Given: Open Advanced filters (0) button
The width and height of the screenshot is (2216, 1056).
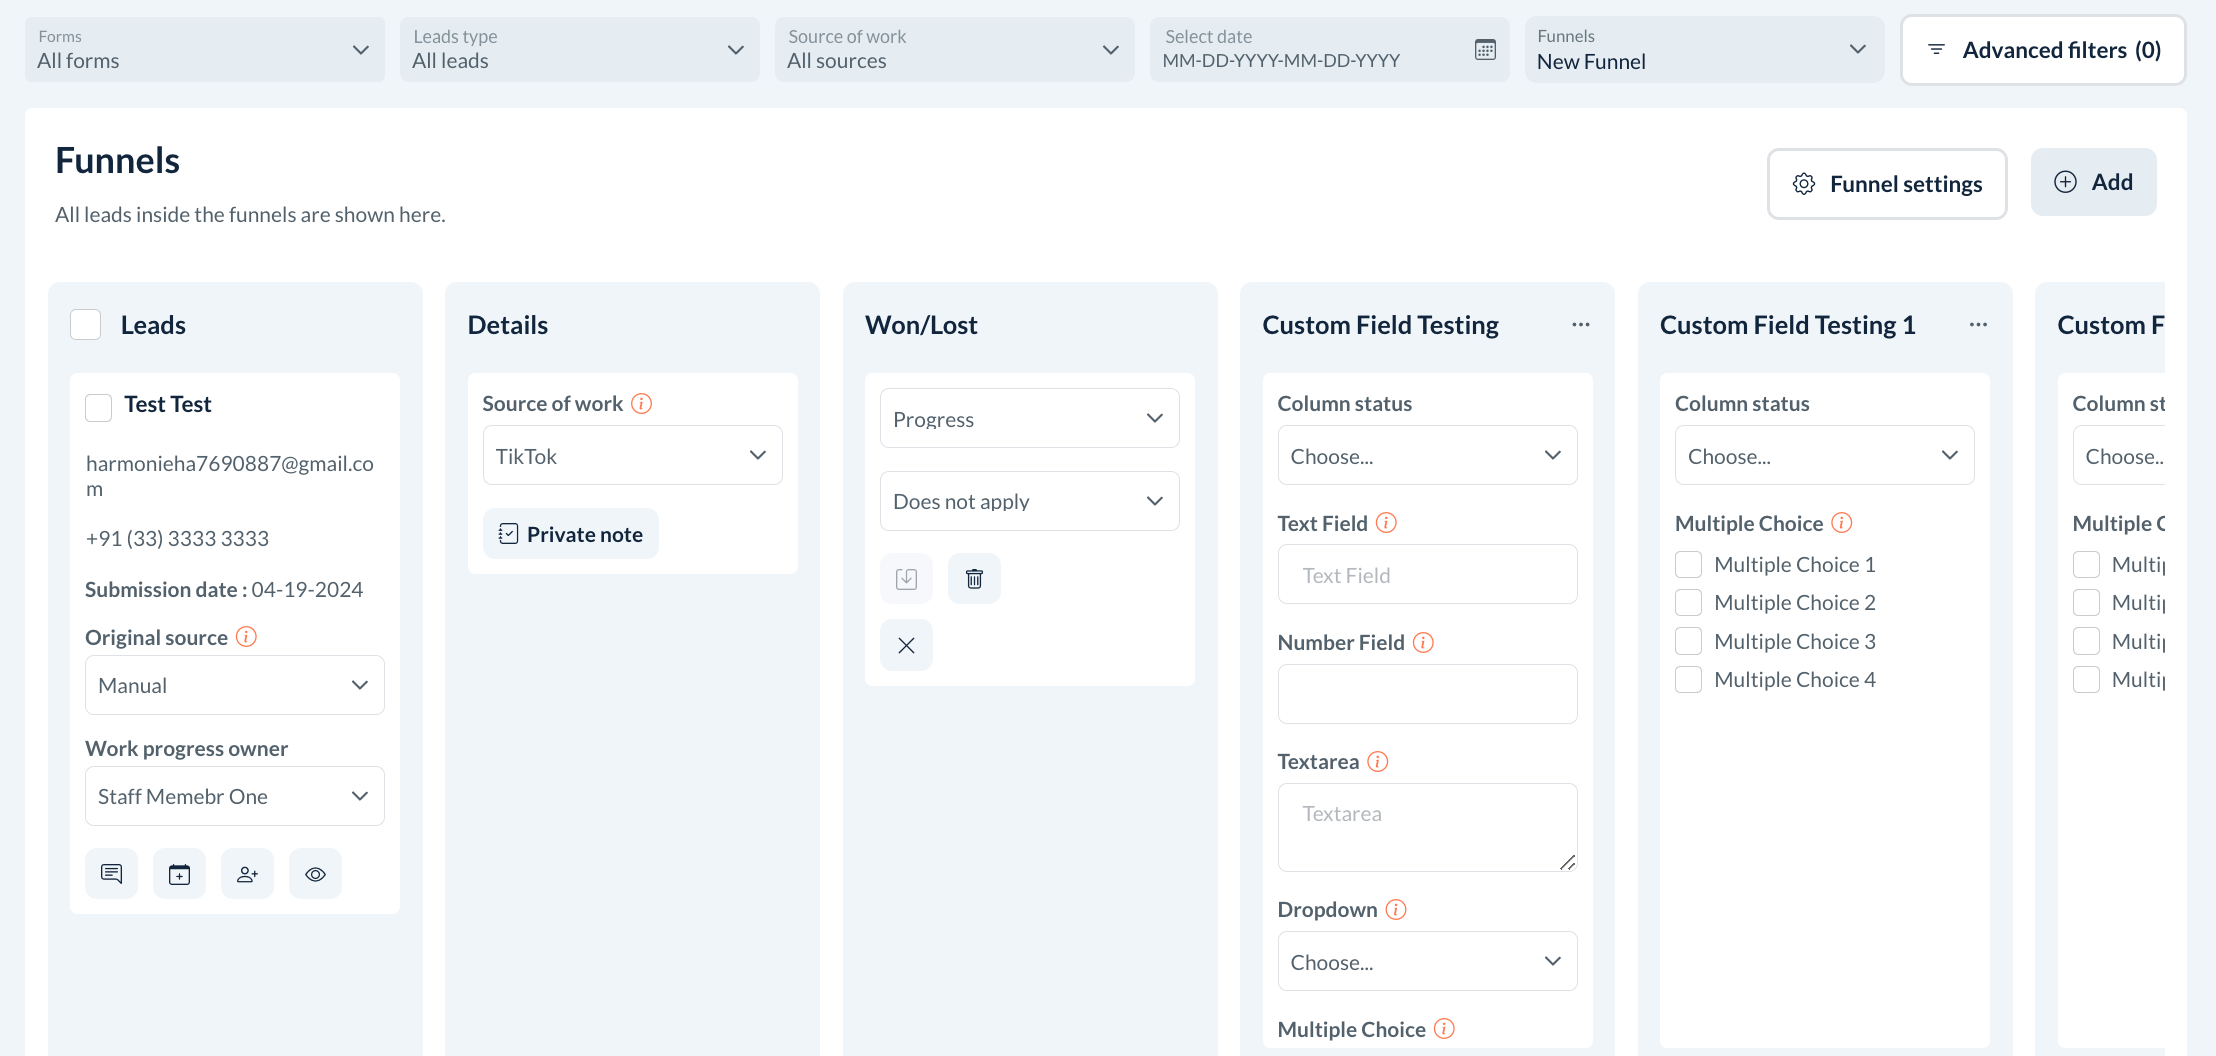Looking at the screenshot, I should (2043, 50).
